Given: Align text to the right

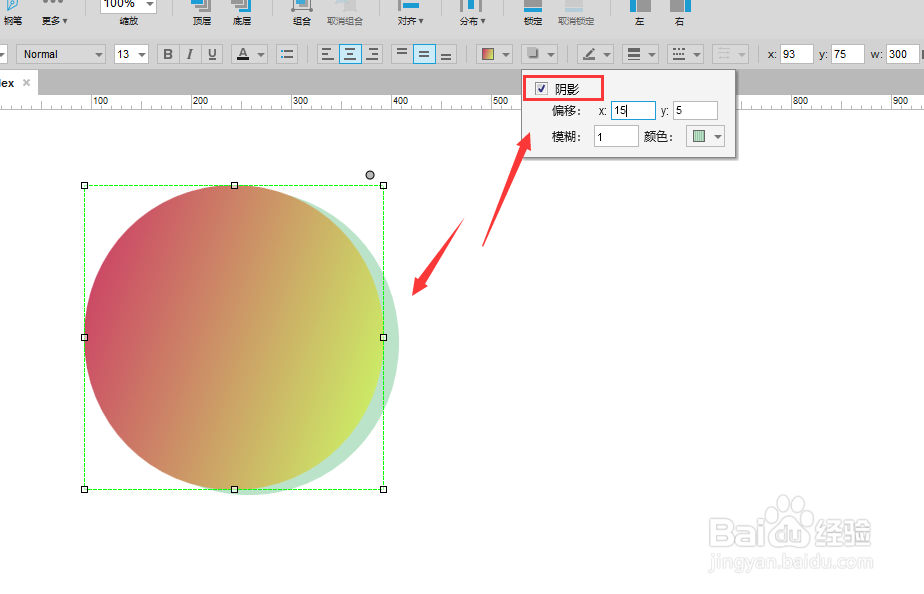Looking at the screenshot, I should coord(372,54).
